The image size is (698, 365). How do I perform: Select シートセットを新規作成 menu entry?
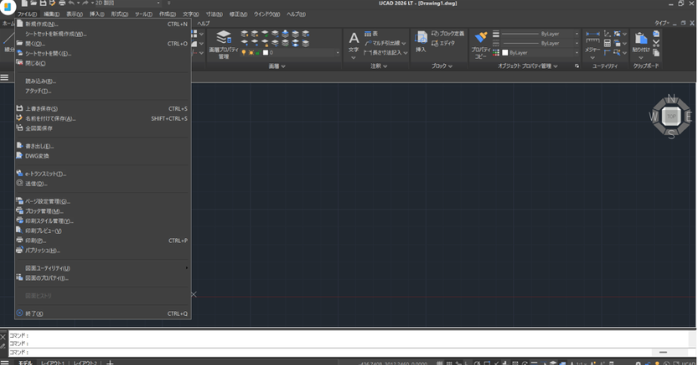point(103,34)
